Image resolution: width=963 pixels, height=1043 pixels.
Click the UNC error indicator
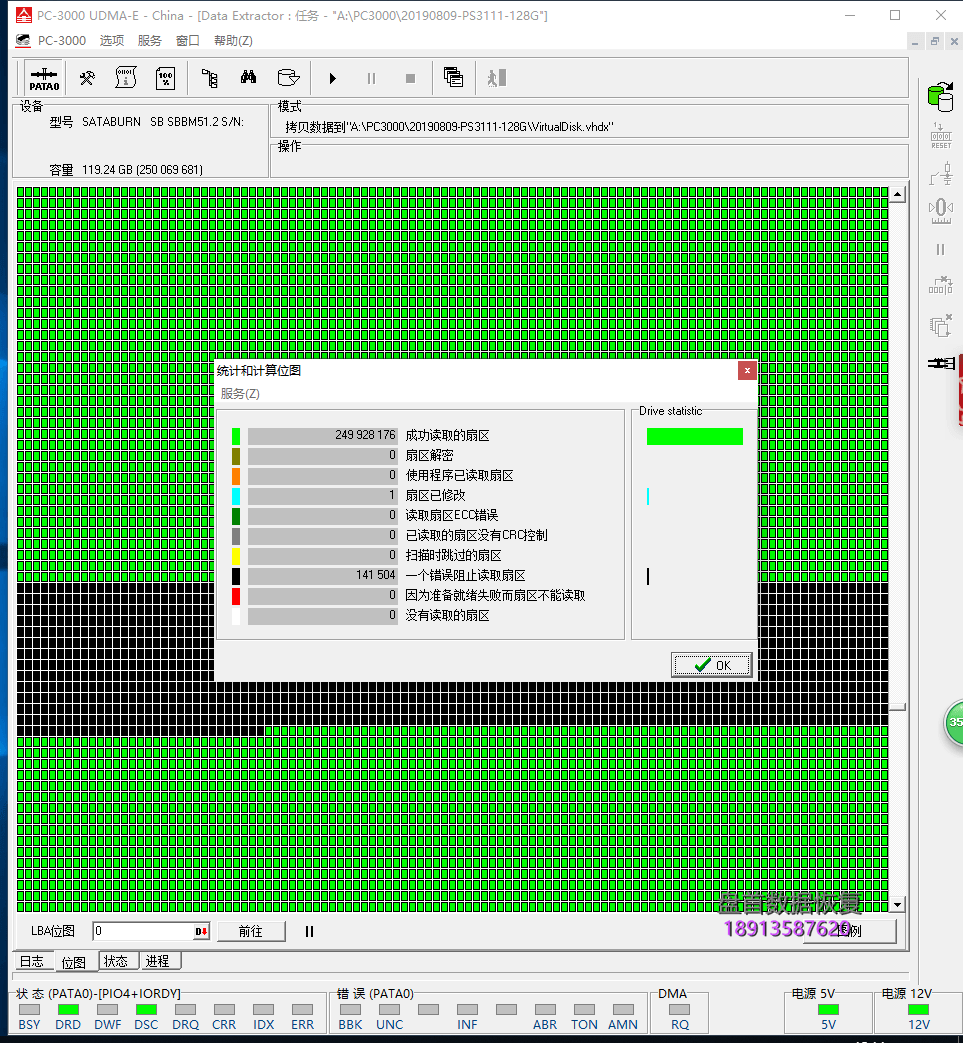tap(390, 1009)
